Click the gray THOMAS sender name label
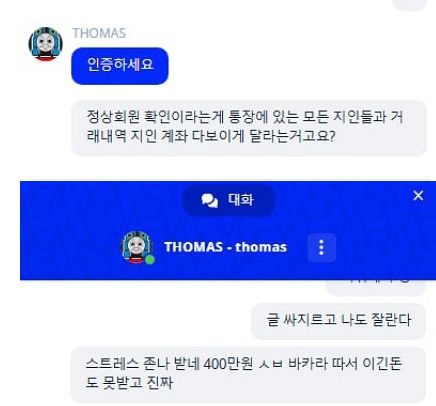Image resolution: width=436 pixels, height=406 pixels. tap(99, 33)
